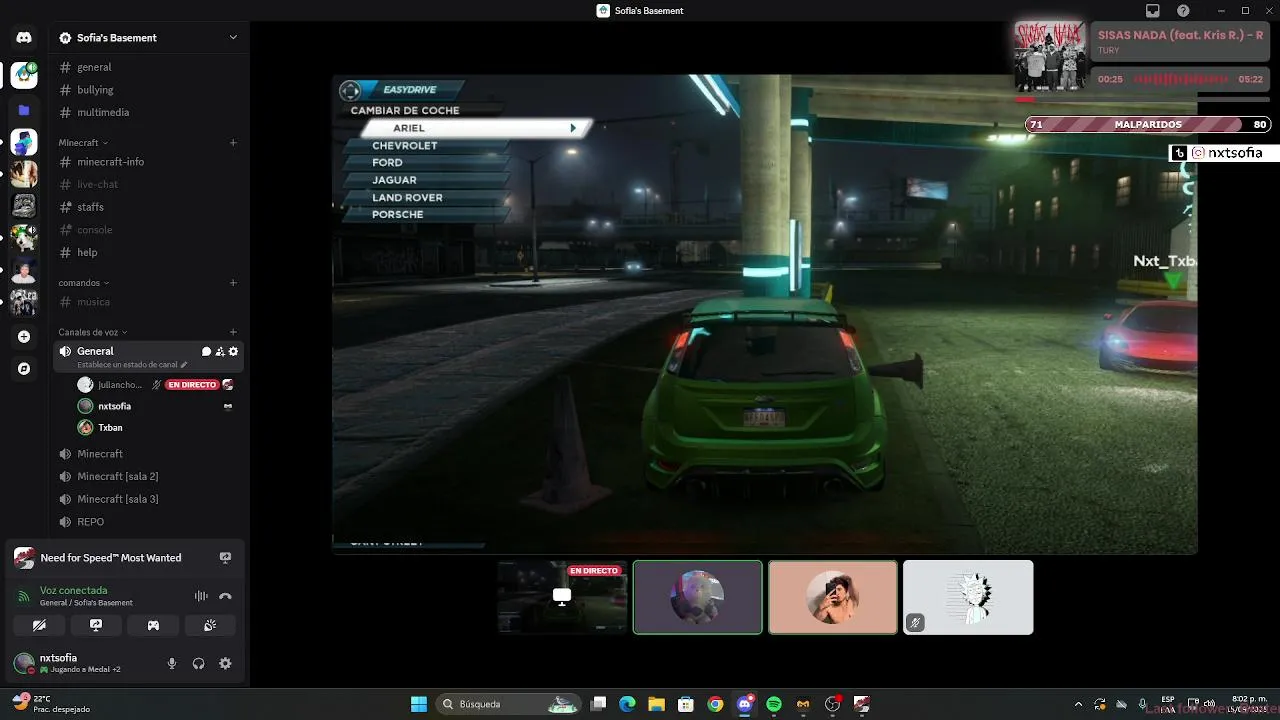Screen dimensions: 1280x720
Task: Create a voice channel in Canales de voz
Action: click(x=233, y=332)
